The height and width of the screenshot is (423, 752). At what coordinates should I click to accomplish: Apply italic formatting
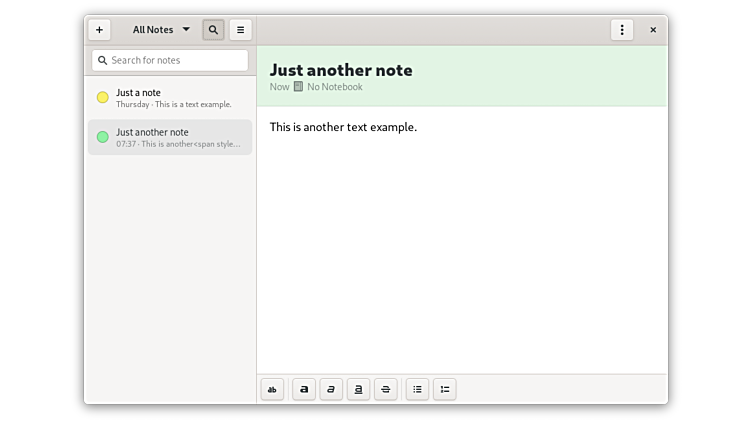pos(331,389)
